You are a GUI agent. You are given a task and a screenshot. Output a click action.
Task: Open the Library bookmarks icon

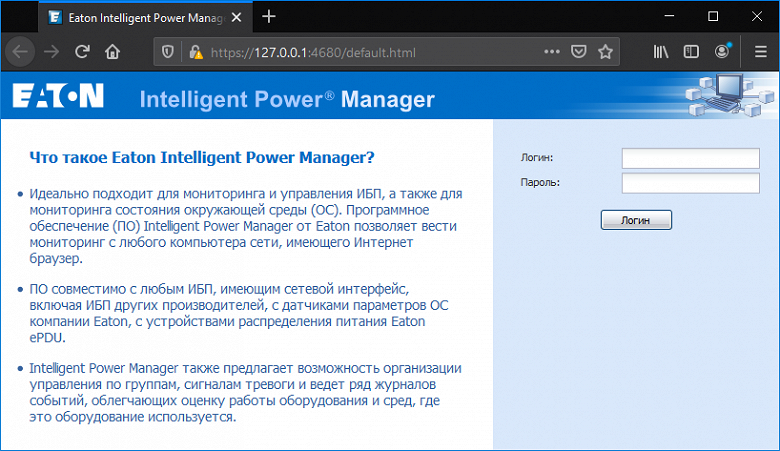click(661, 52)
